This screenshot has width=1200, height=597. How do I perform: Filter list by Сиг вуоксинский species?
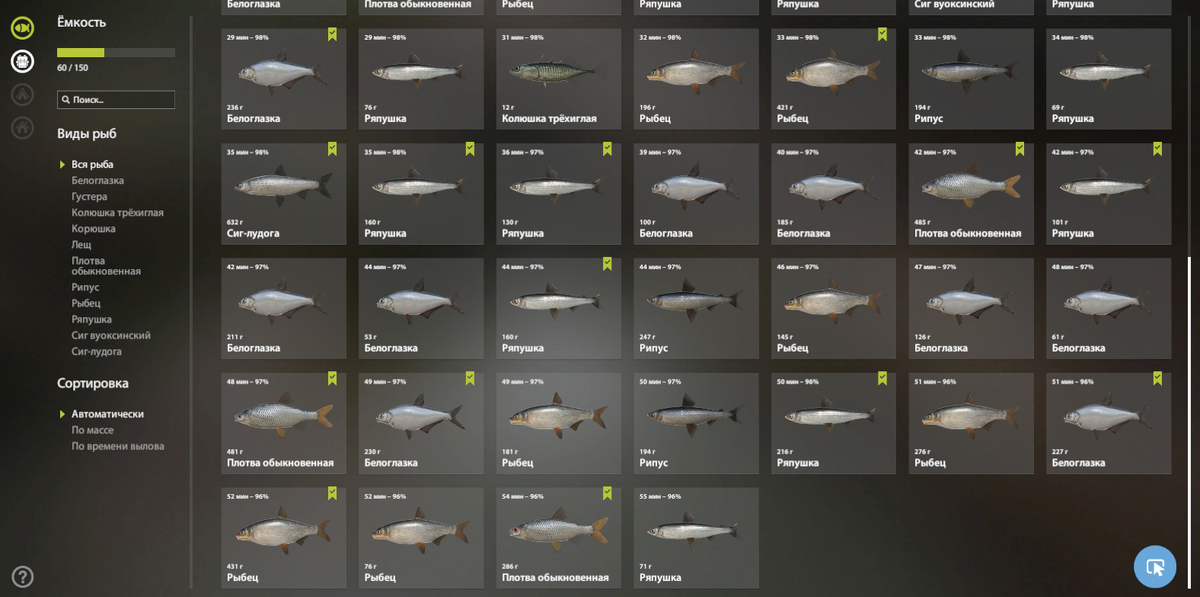point(111,336)
